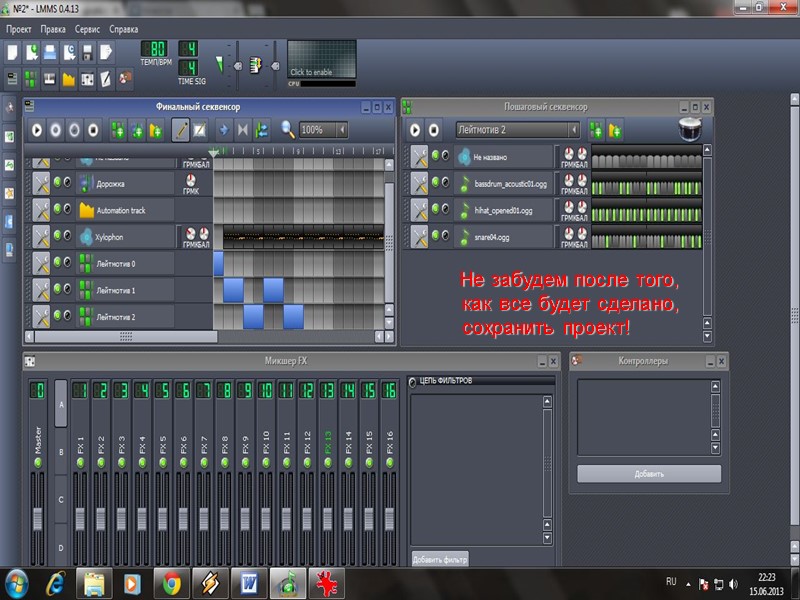The image size is (800, 600).
Task: Enable ЦЕПЬ ФИЛЬТРОВ effects chain LED
Action: coord(413,382)
